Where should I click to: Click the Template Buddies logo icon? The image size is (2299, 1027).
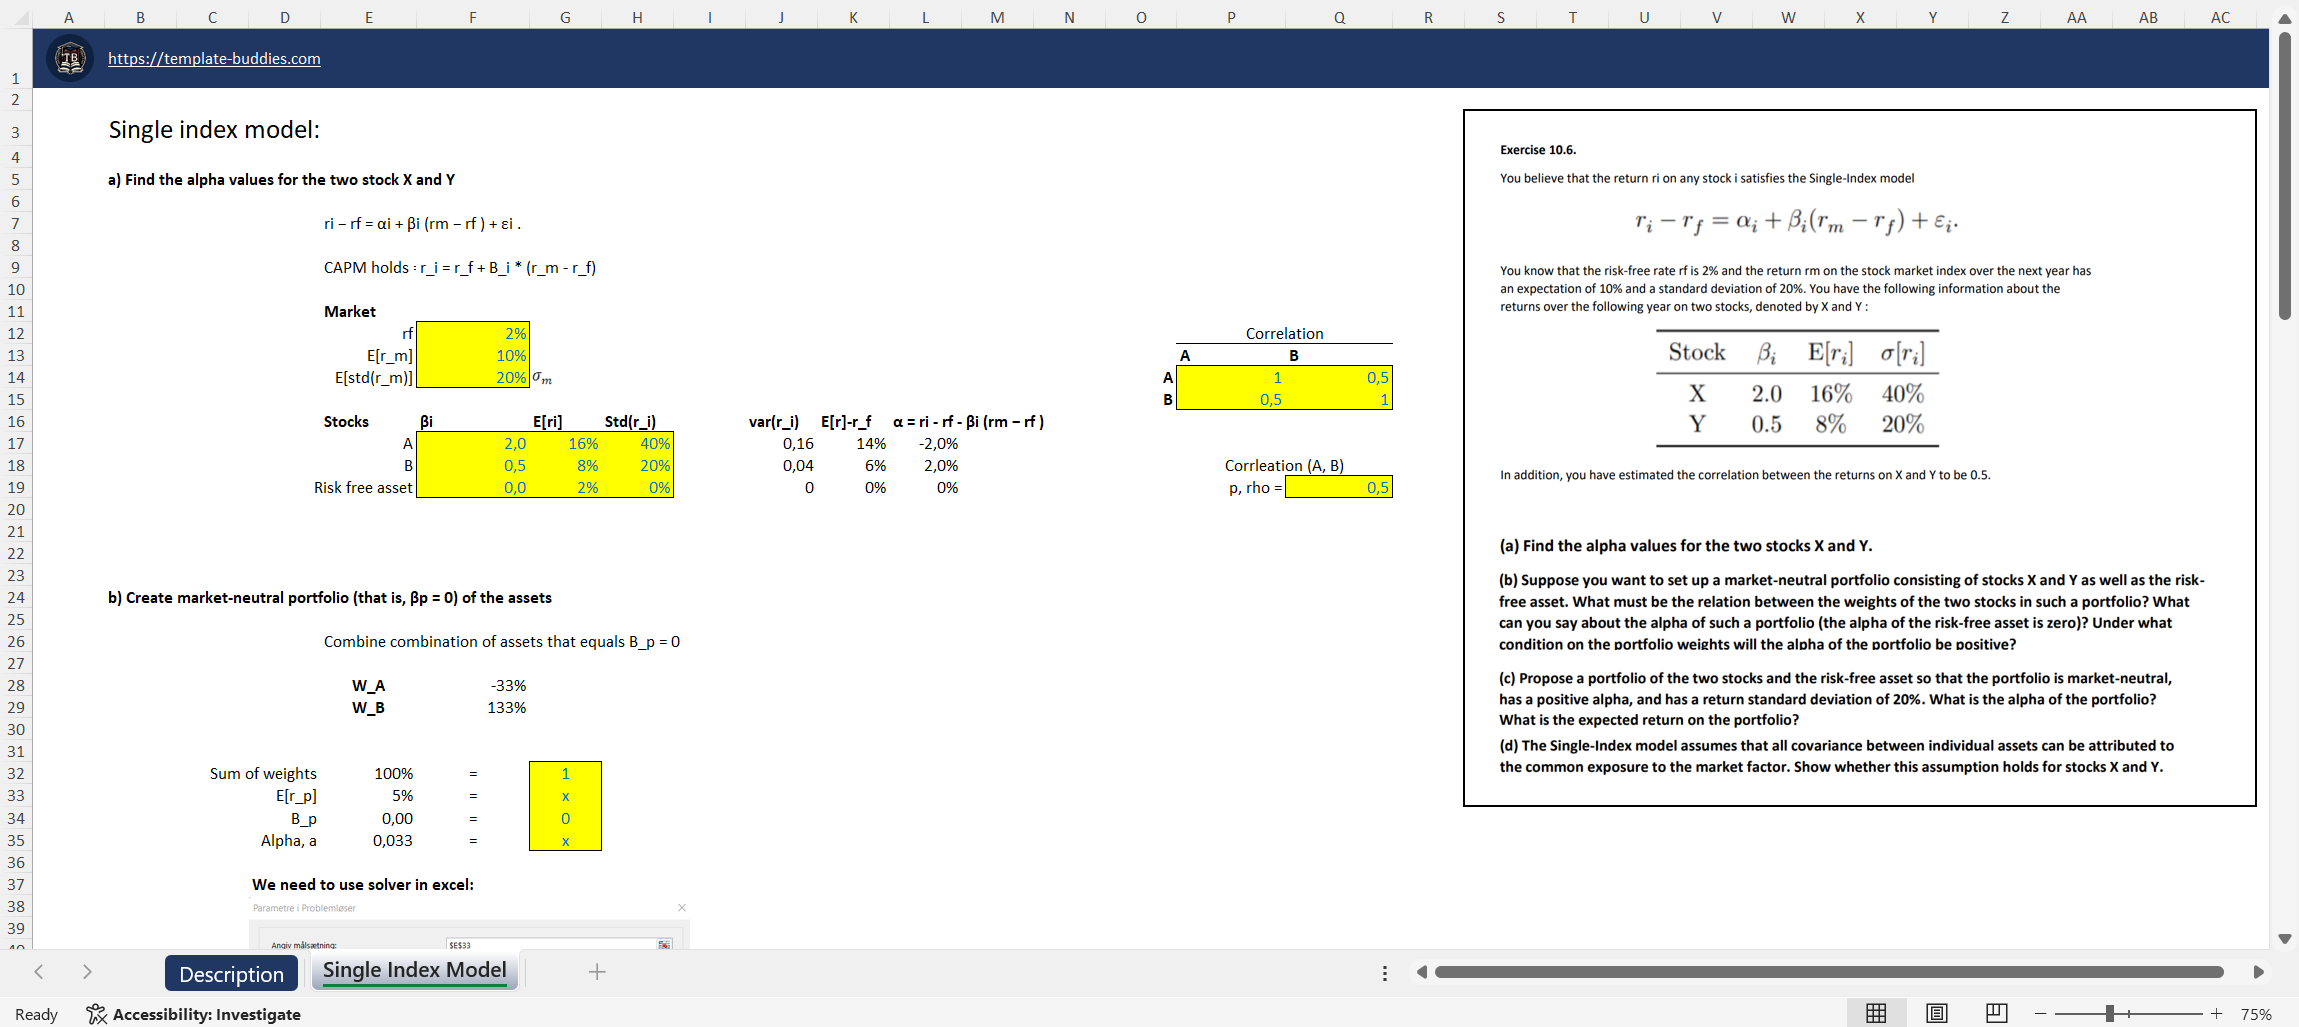click(x=70, y=58)
